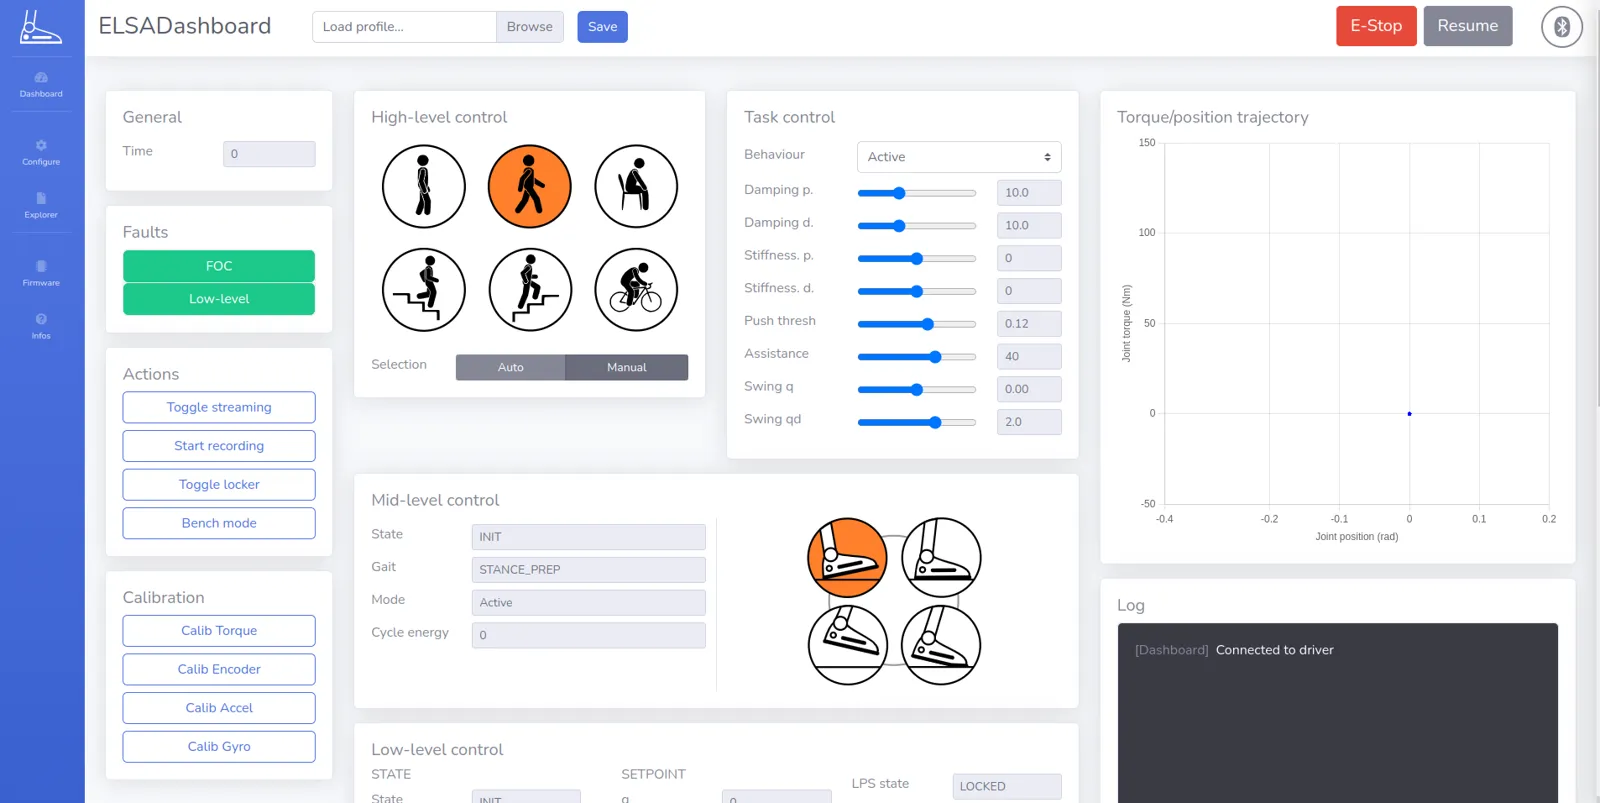Open the Infos page from sidebar
The image size is (1600, 803).
click(x=41, y=326)
